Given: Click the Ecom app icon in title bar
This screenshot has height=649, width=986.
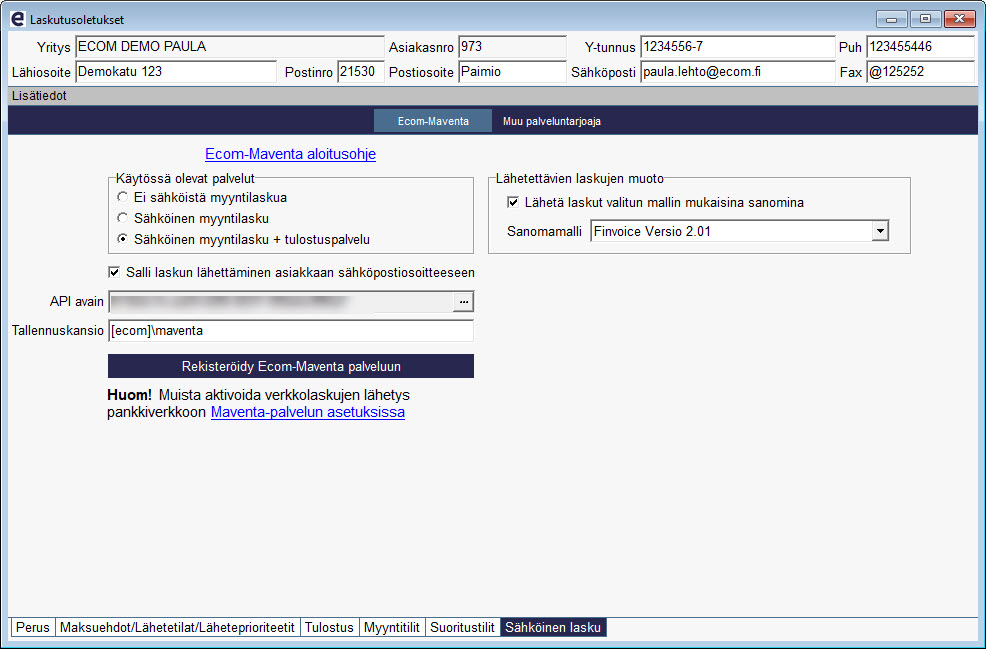Looking at the screenshot, I should point(18,19).
